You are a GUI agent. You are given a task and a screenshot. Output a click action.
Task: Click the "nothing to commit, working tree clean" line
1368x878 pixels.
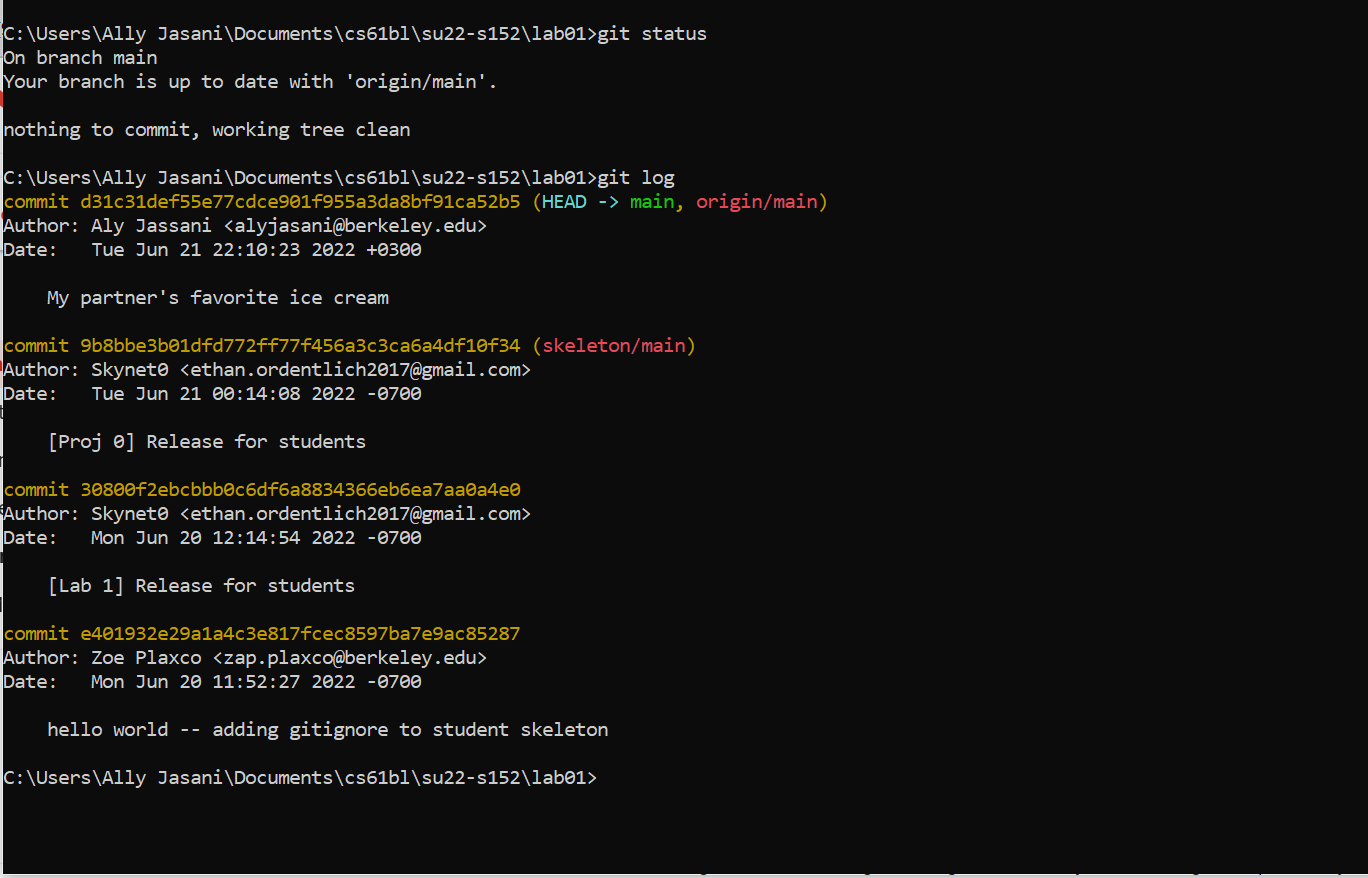tap(207, 130)
